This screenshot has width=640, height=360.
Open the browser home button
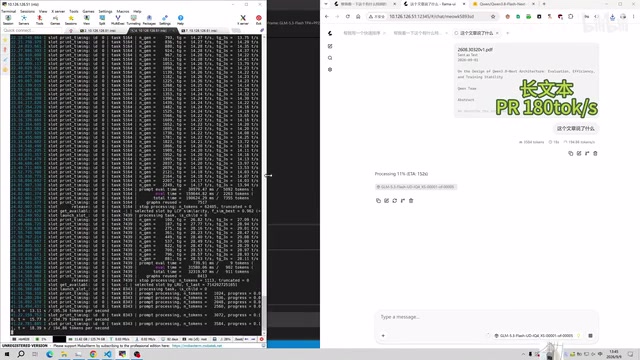pos(358,16)
